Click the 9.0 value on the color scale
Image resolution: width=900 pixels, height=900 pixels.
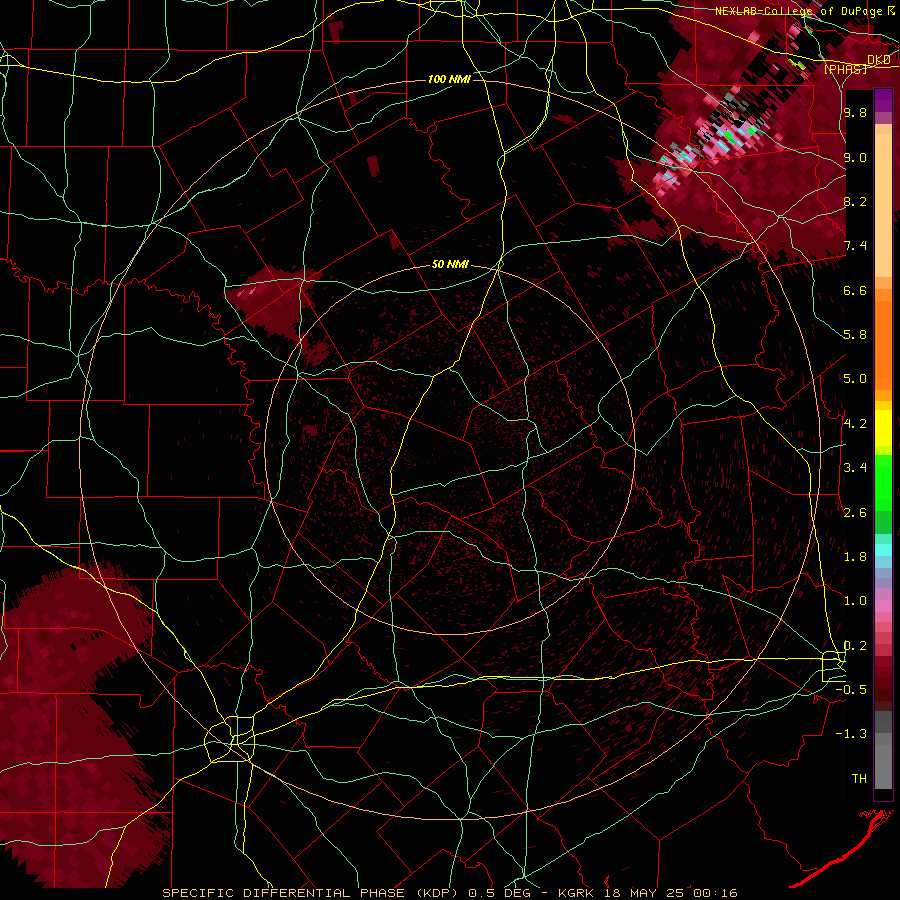pyautogui.click(x=855, y=157)
